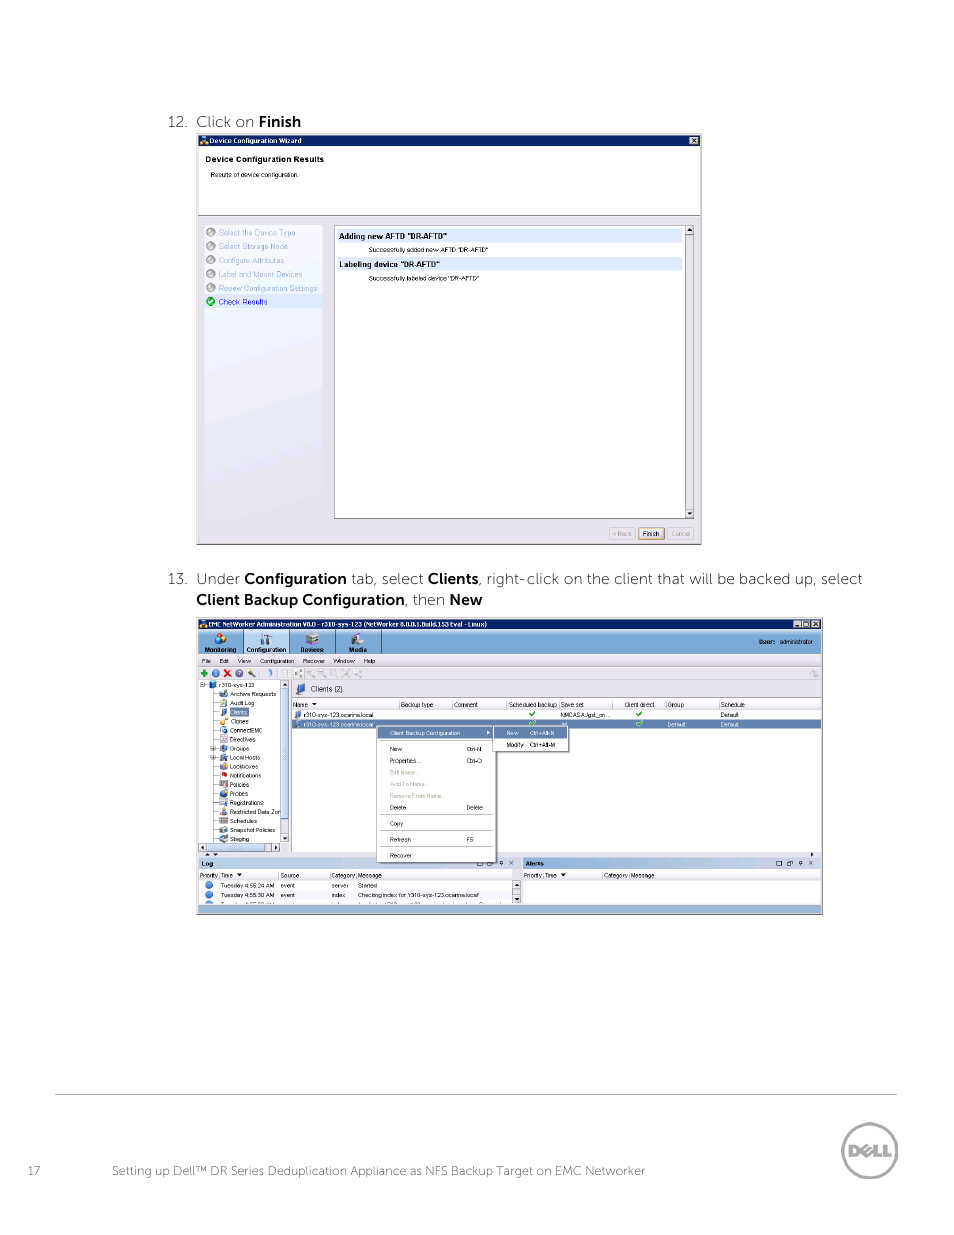954x1235 pixels.
Task: Select Clients in the tree
Action: [x=239, y=712]
